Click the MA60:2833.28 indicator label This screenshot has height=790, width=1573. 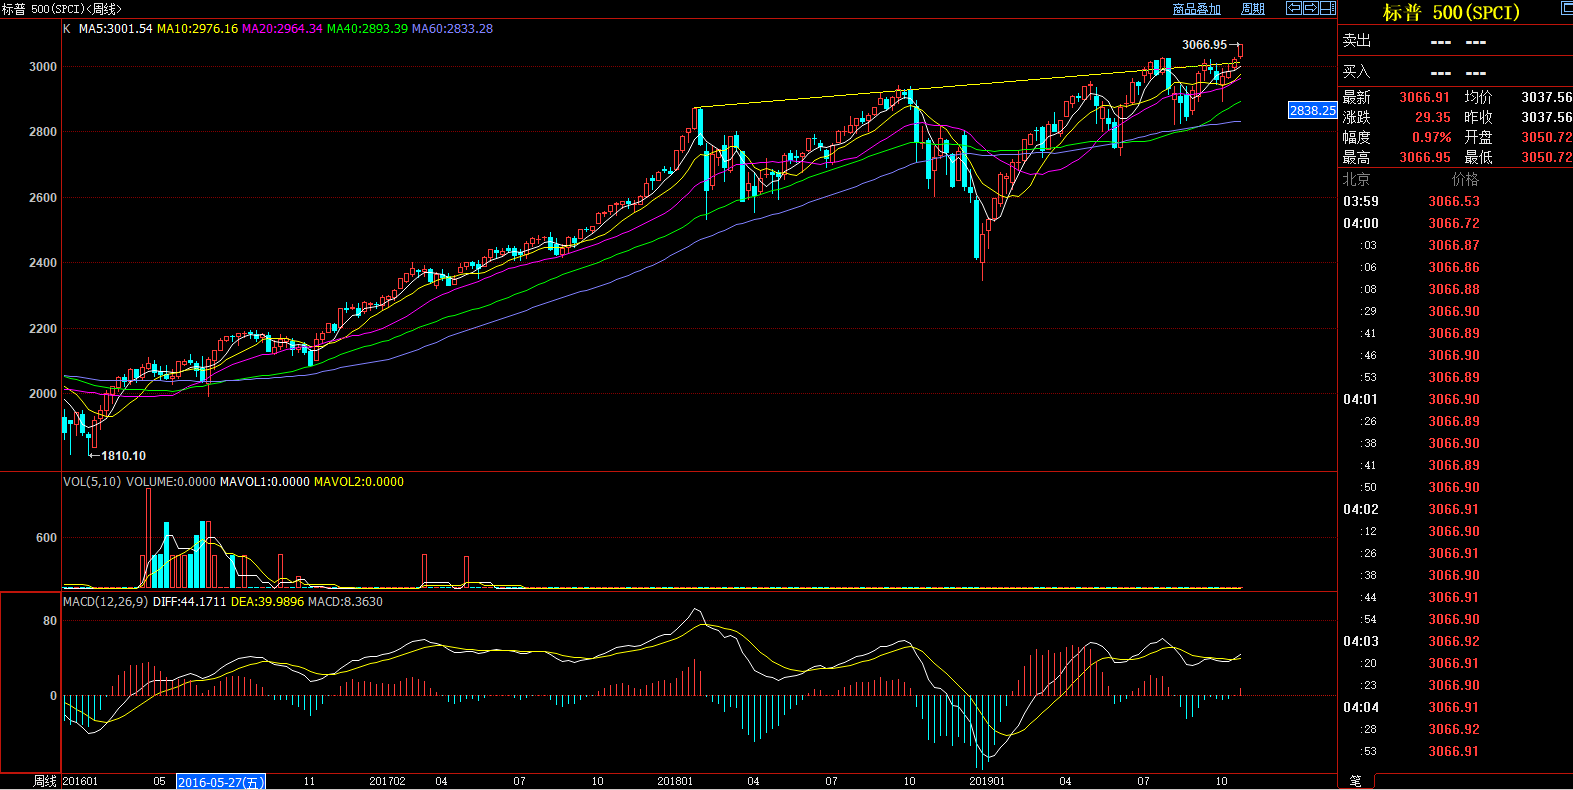point(452,29)
